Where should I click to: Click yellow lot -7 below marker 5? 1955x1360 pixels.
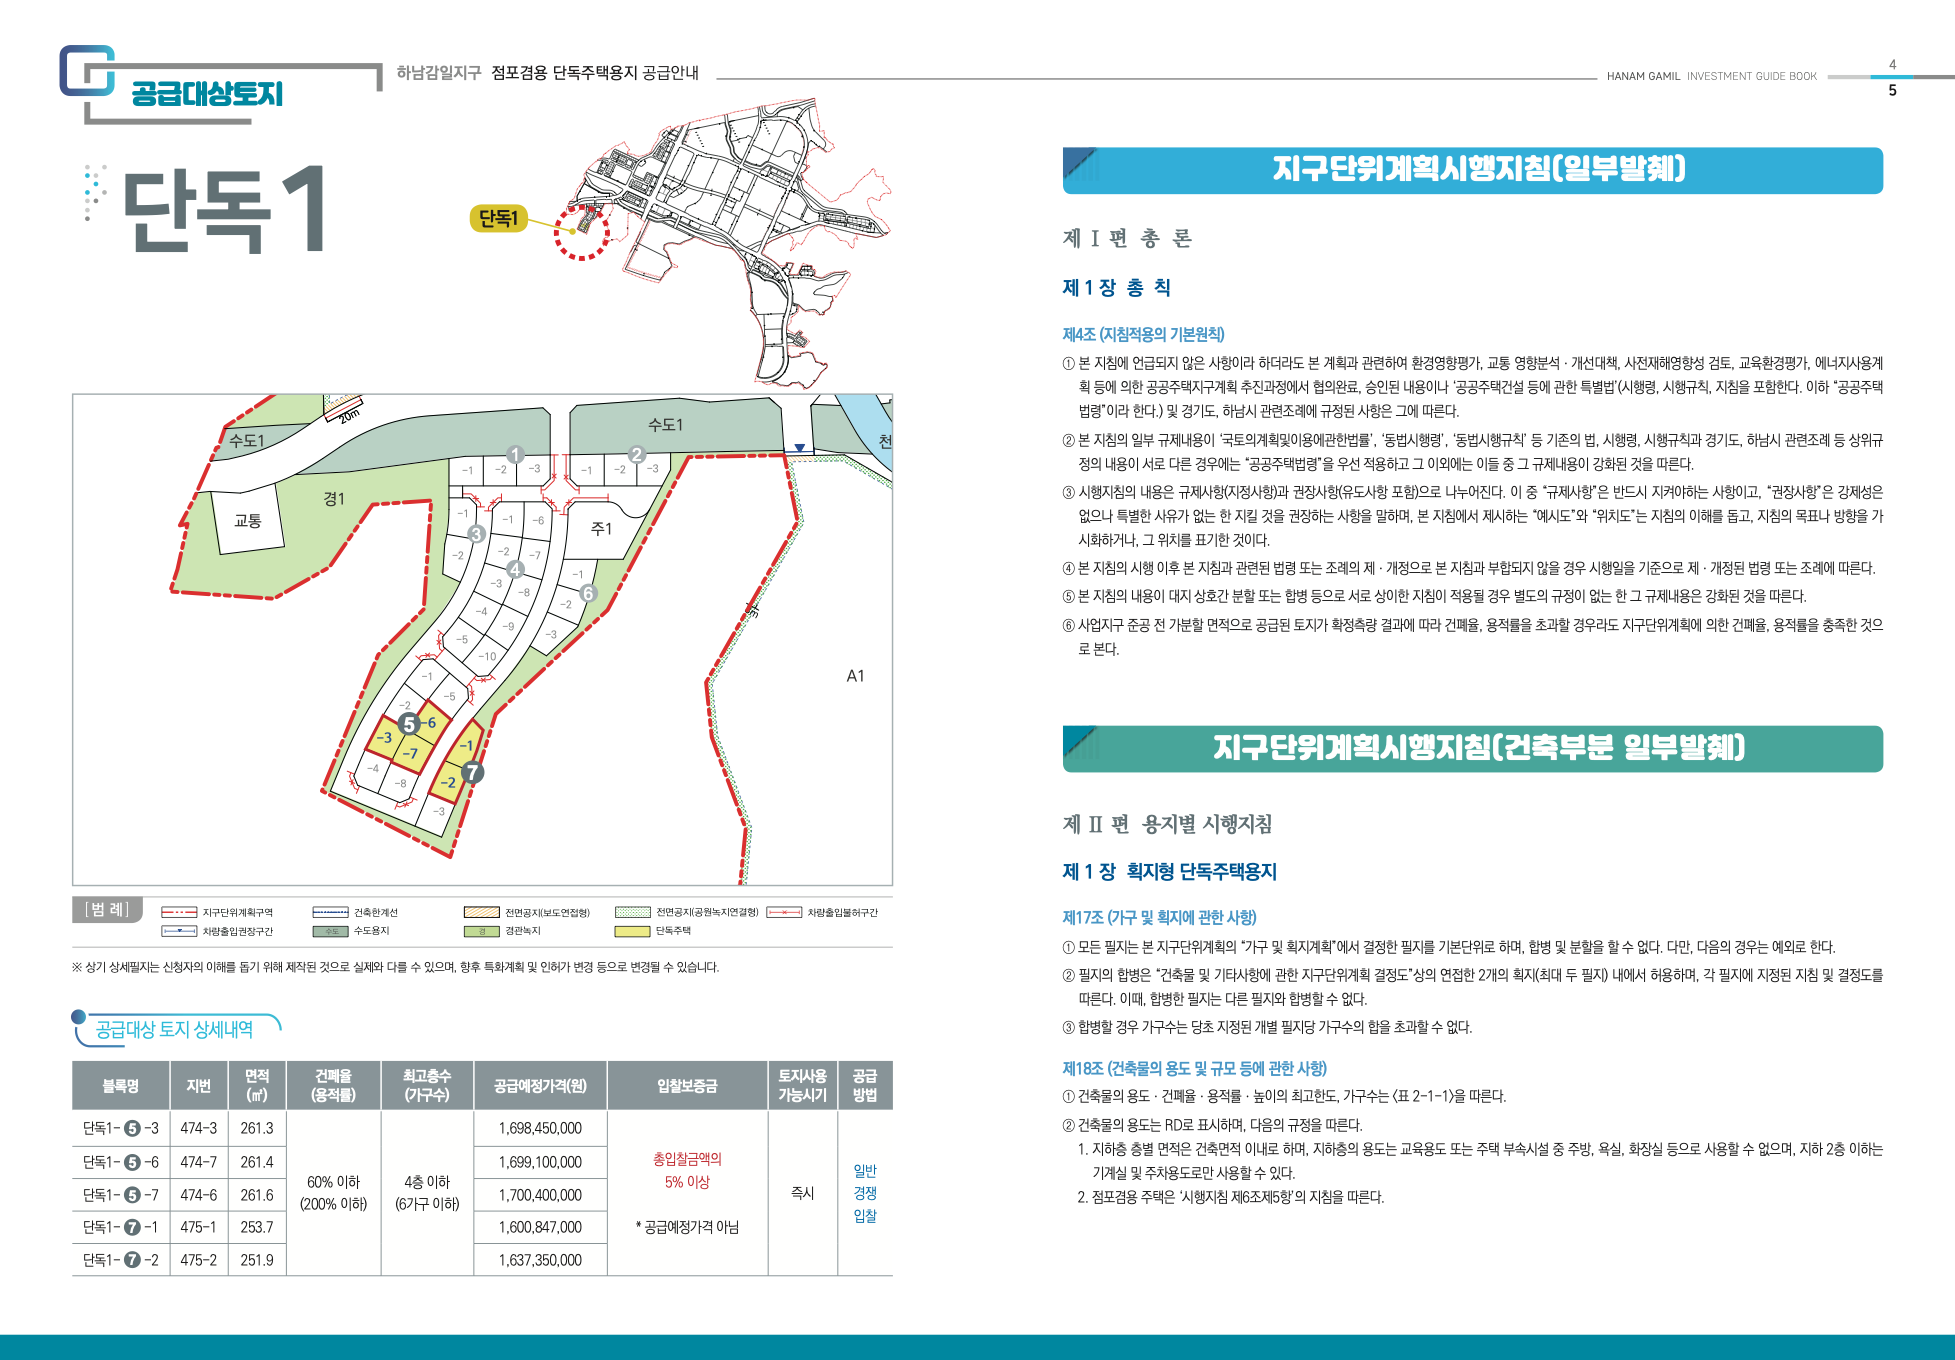pos(410,753)
